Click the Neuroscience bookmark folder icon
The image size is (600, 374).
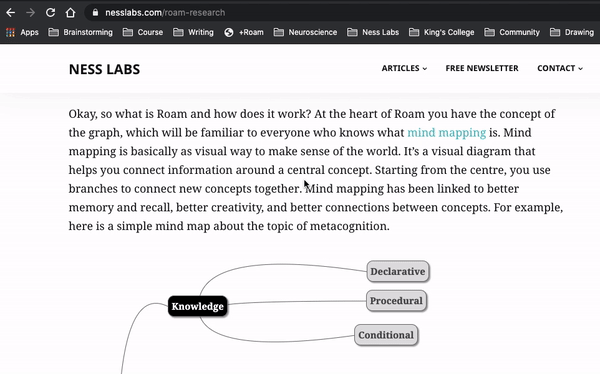(x=279, y=32)
